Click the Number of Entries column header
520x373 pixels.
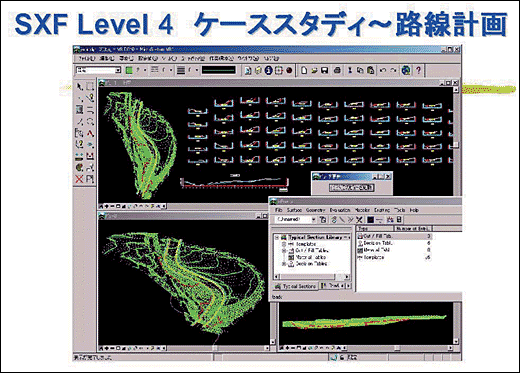pyautogui.click(x=413, y=228)
